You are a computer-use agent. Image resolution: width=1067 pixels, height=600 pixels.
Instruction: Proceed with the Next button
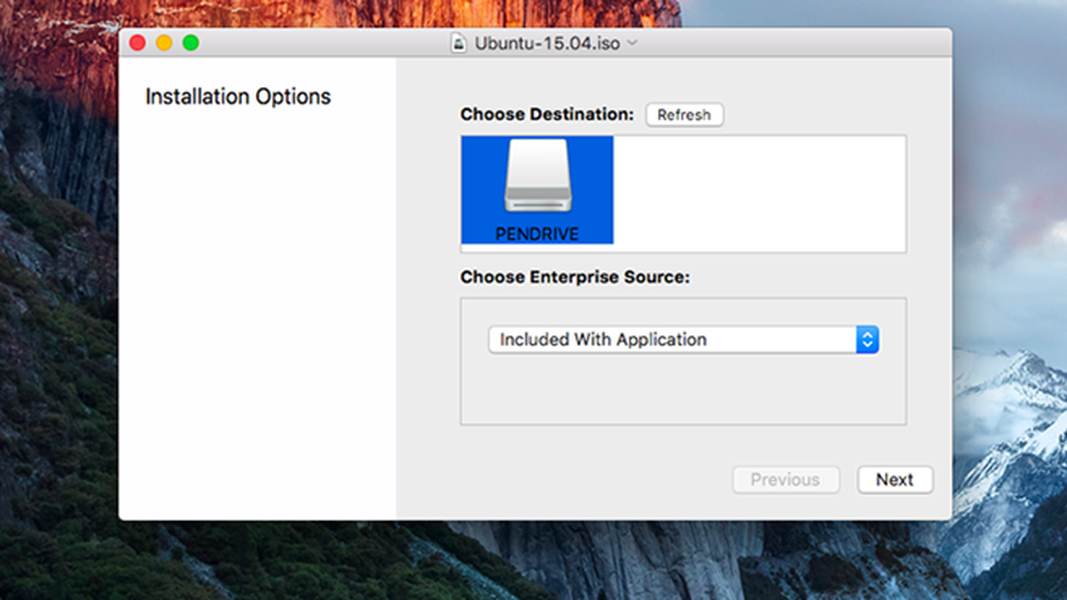pyautogui.click(x=894, y=480)
